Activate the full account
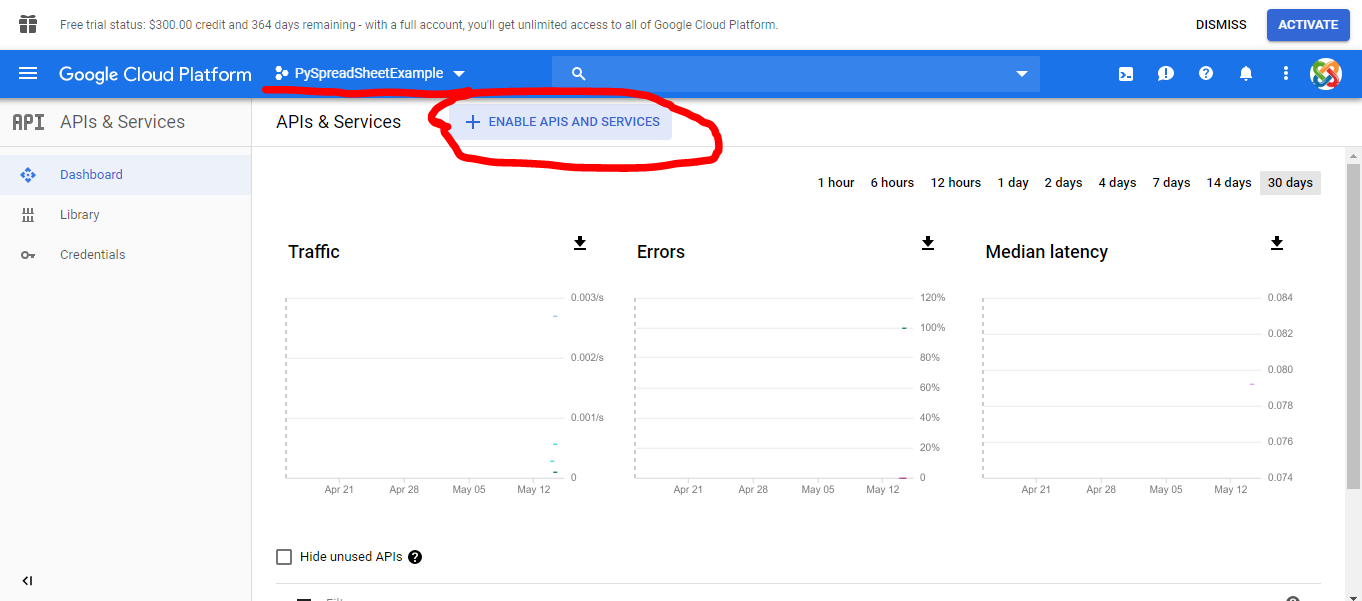 (1308, 24)
